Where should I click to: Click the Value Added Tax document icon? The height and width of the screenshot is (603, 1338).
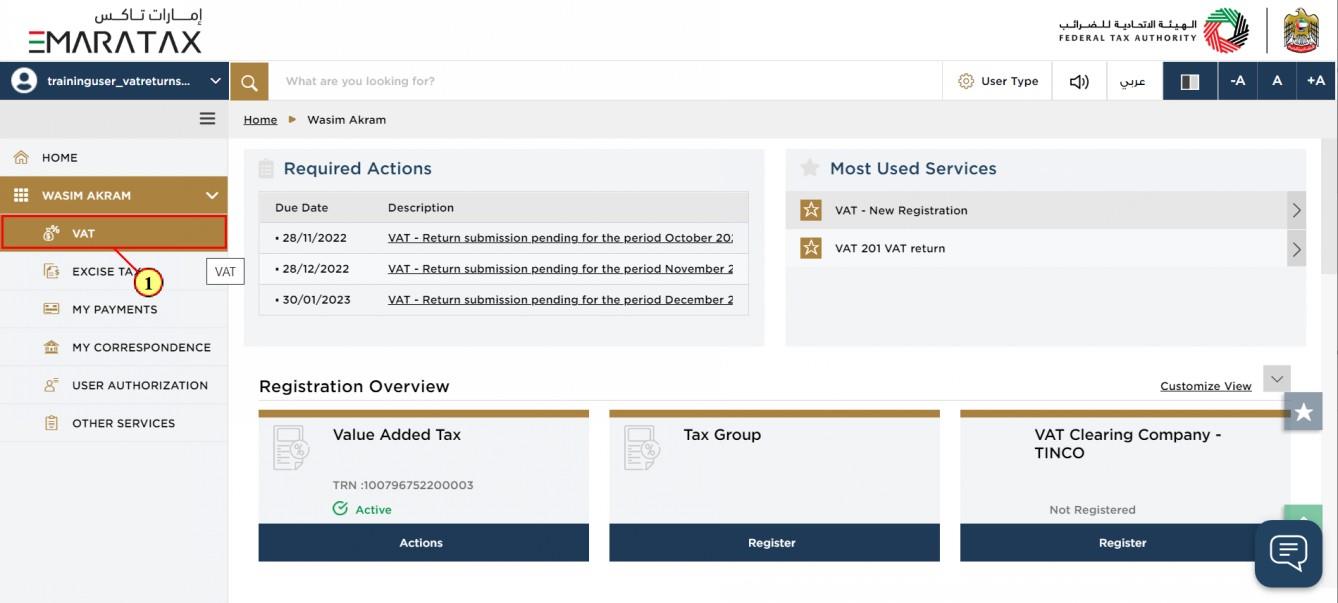point(291,447)
